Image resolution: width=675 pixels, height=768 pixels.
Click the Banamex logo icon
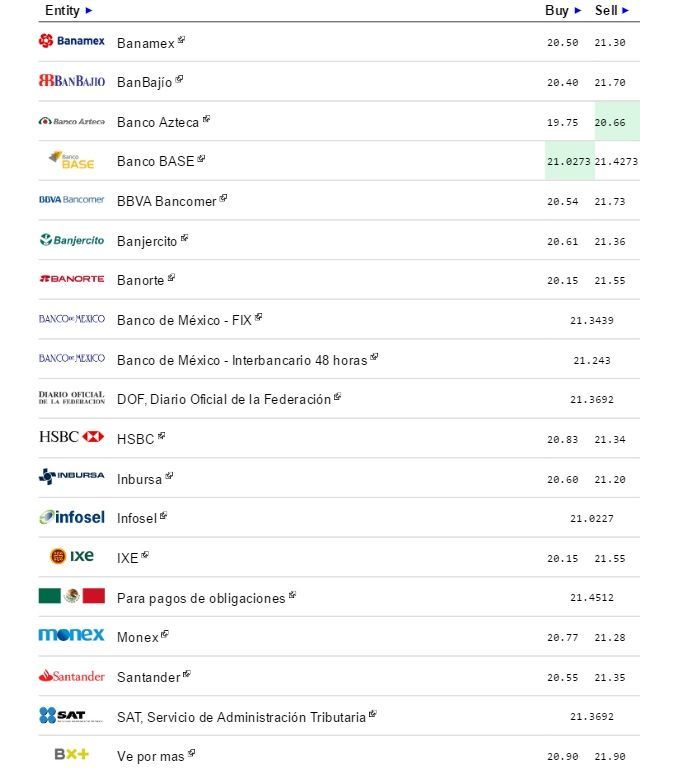(71, 41)
